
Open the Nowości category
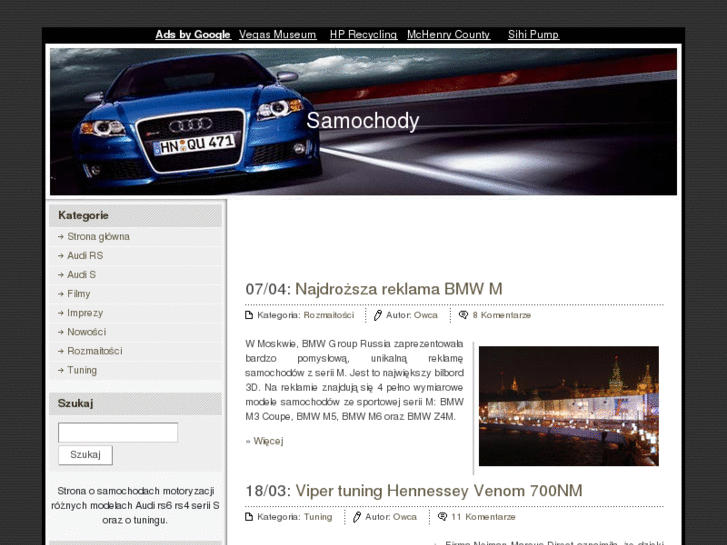[86, 332]
